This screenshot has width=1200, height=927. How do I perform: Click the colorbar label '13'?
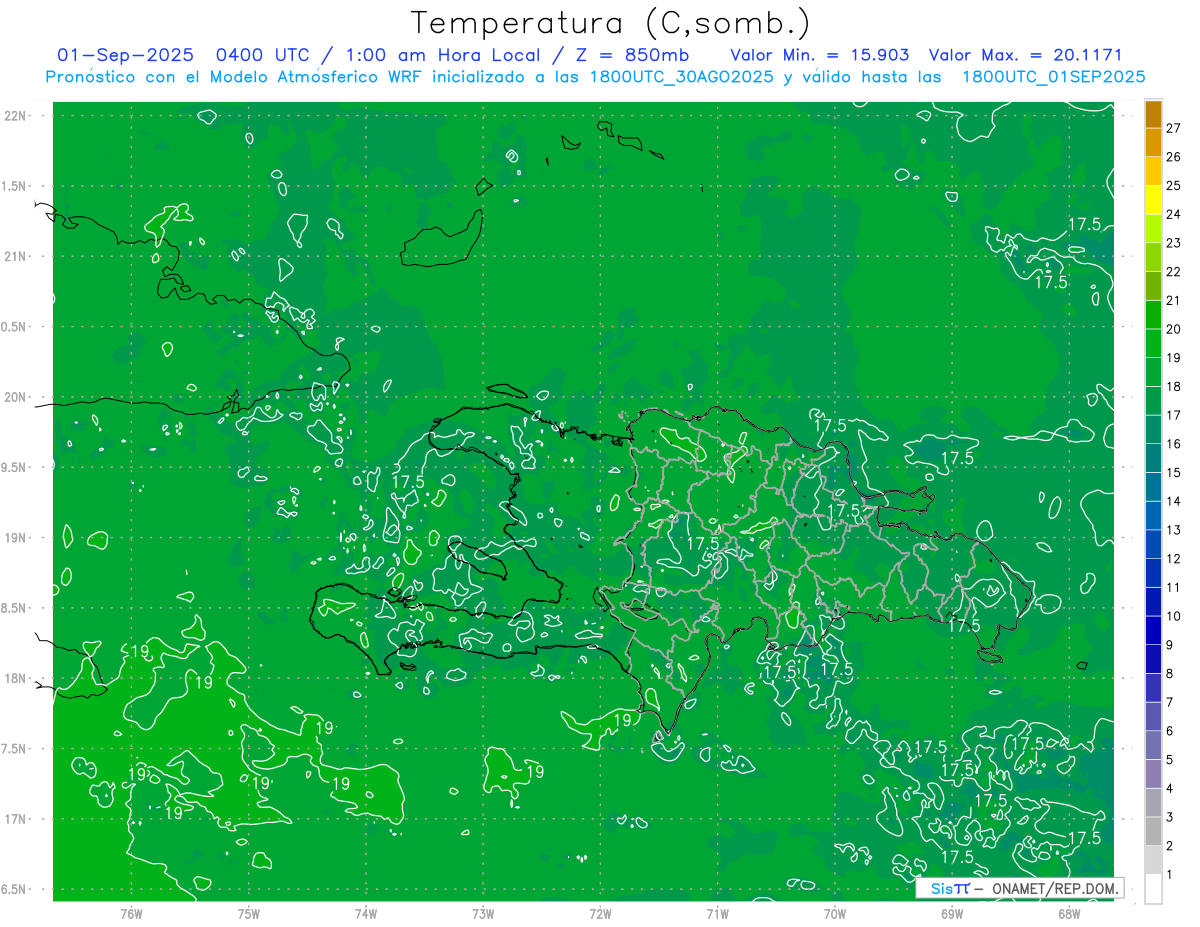click(1173, 530)
